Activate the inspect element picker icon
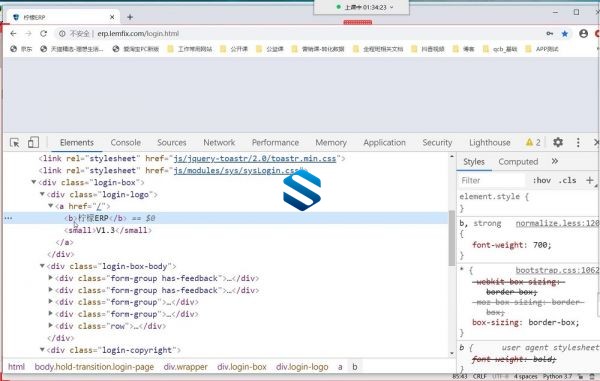This screenshot has height=381, width=600. [15, 143]
